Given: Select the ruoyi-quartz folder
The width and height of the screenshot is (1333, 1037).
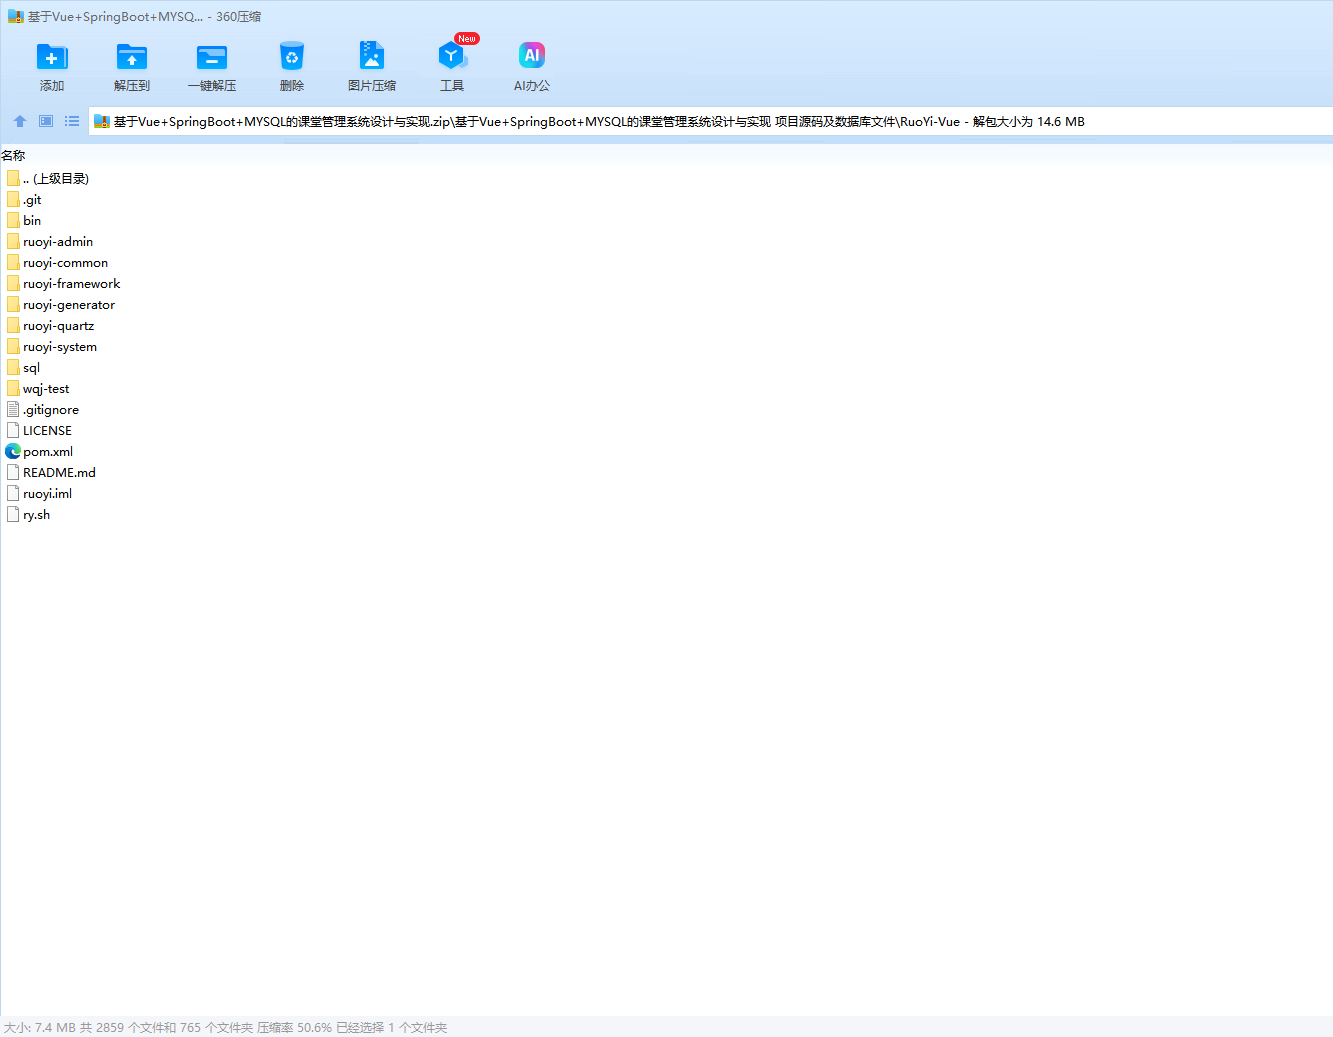Looking at the screenshot, I should coord(50,325).
